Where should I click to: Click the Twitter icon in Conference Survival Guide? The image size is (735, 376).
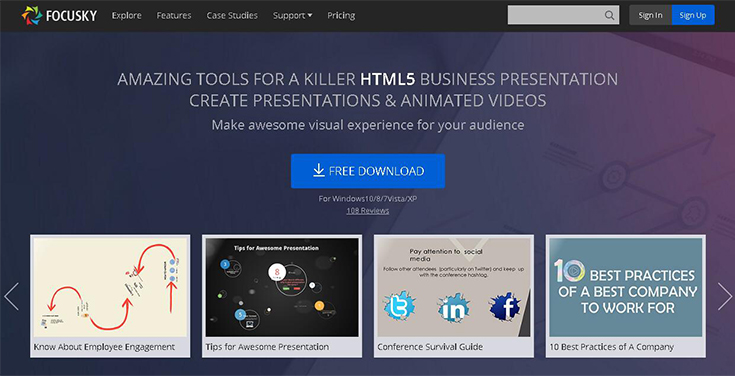(x=399, y=306)
